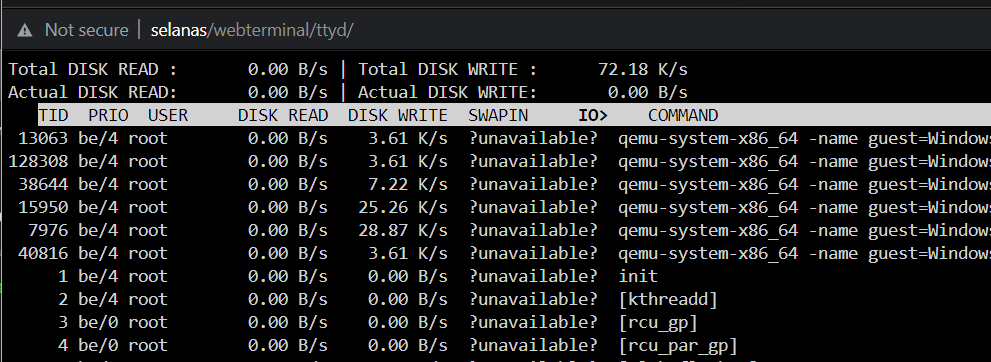Click the 'Not secure' label in address bar
Image resolution: width=991 pixels, height=362 pixels.
(x=87, y=30)
